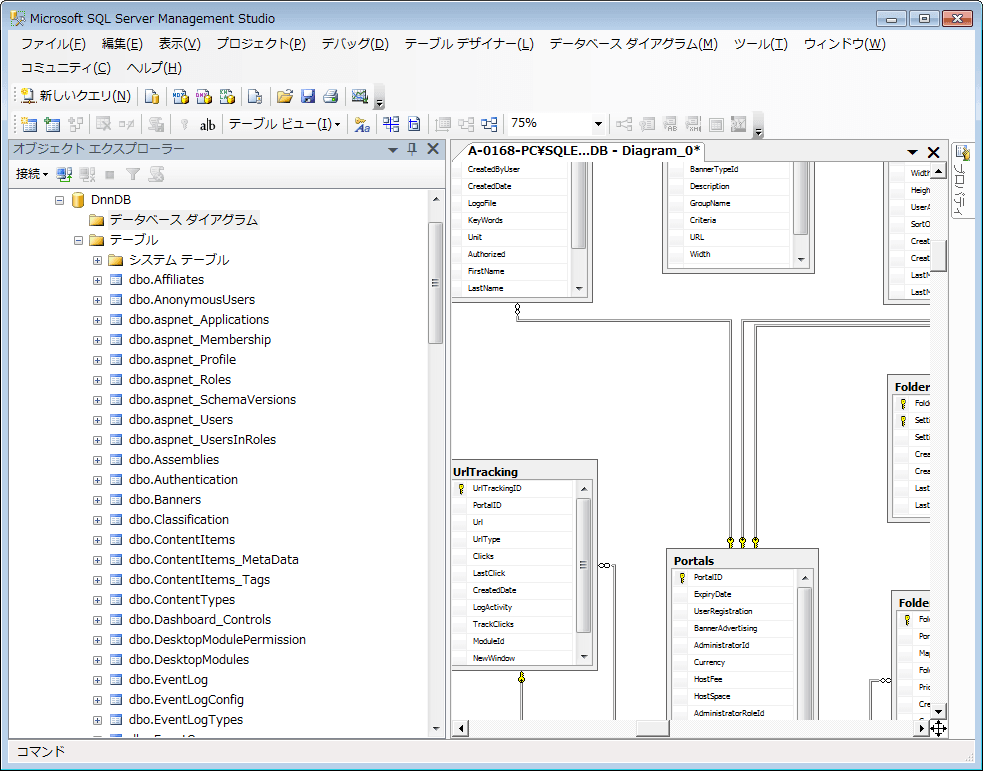Viewport: 983px width, 771px height.
Task: Select dbo.aspnet_Users in the tree
Action: click(181, 420)
